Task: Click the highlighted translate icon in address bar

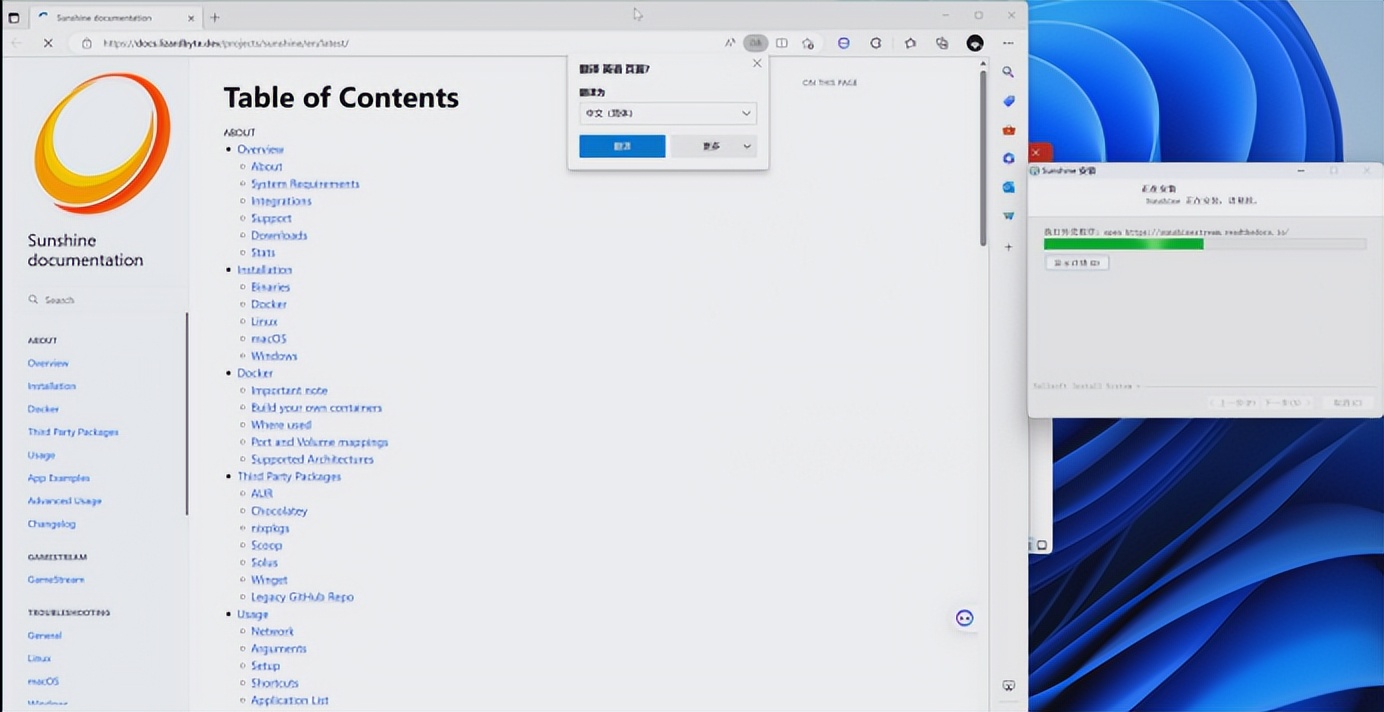Action: coord(755,43)
